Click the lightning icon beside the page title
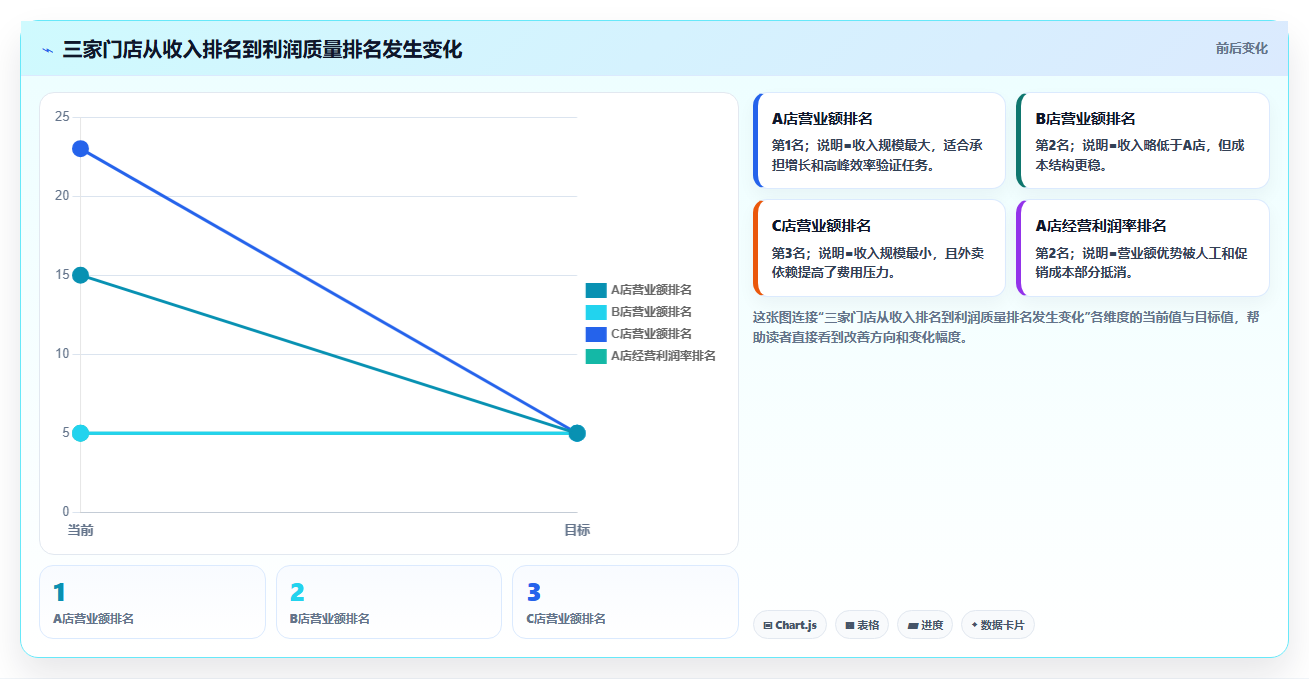Image resolution: width=1309 pixels, height=679 pixels. click(47, 50)
